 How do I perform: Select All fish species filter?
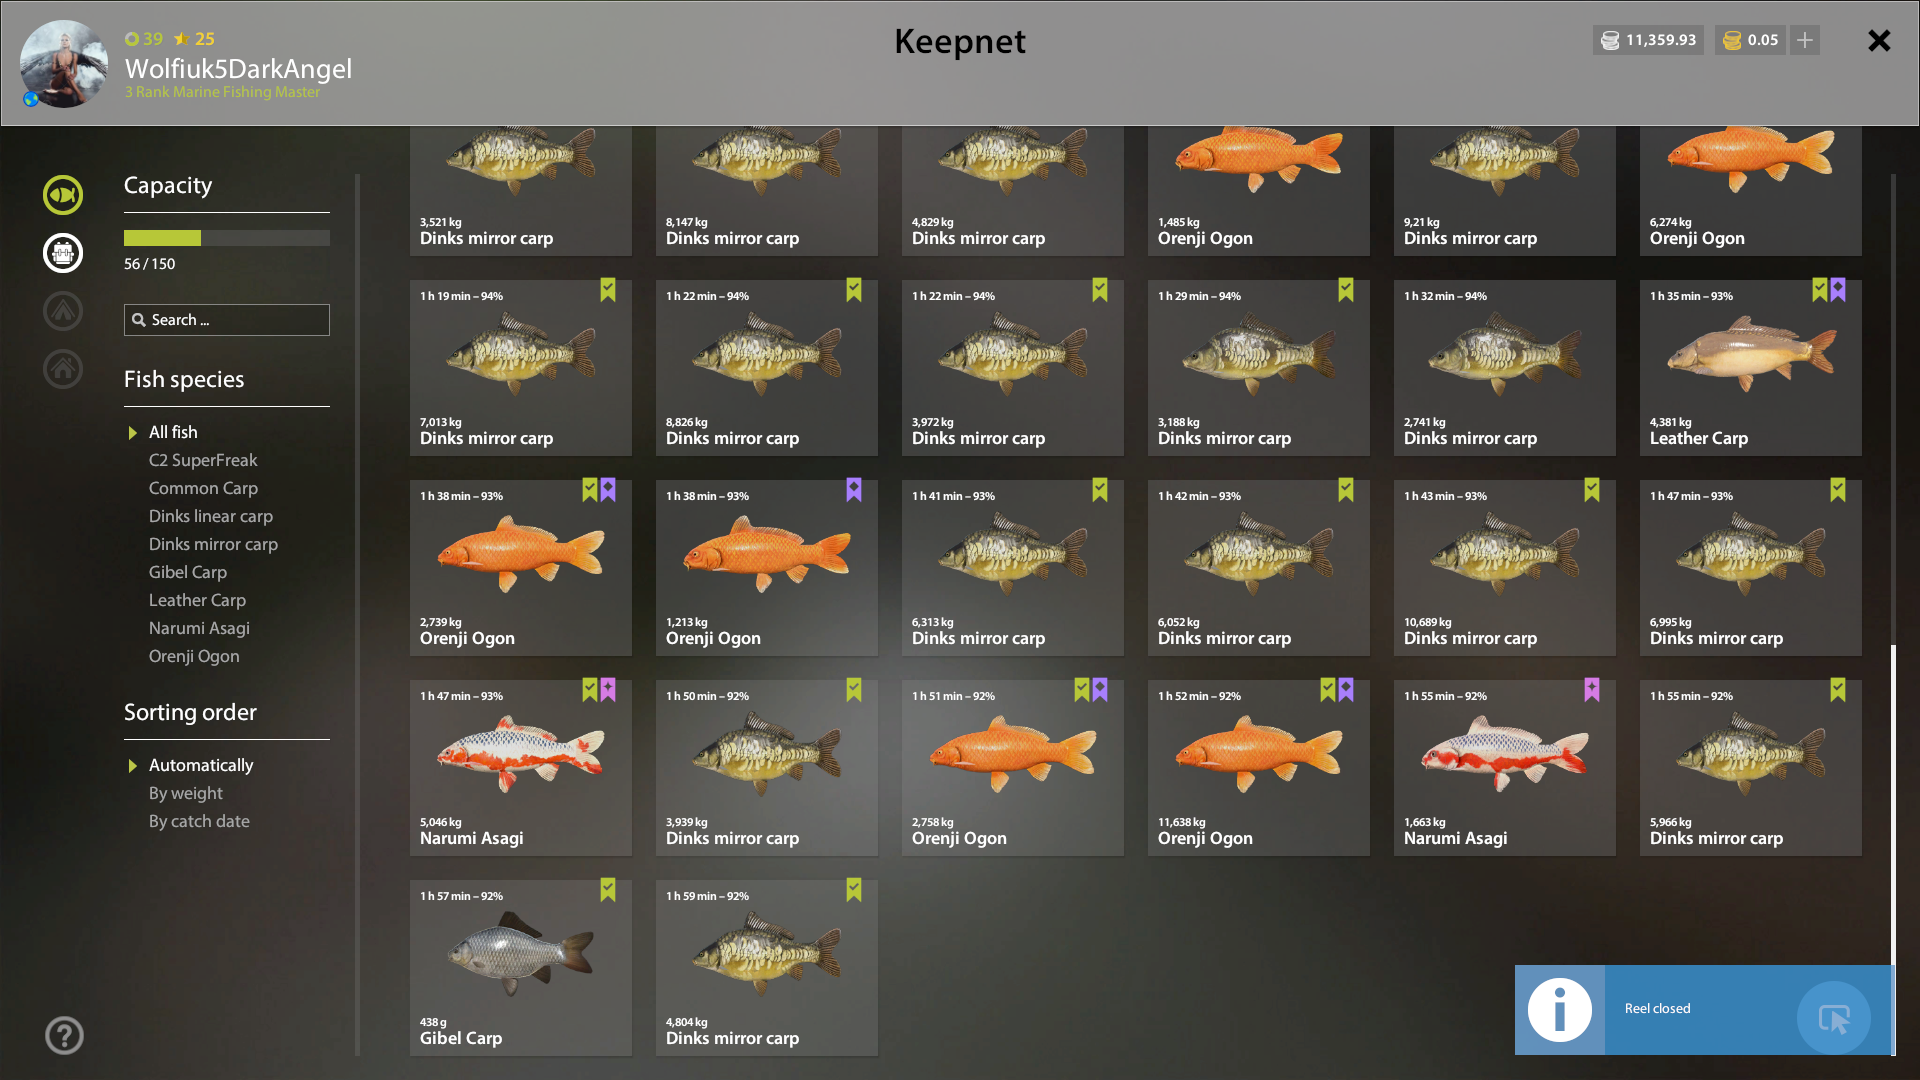(173, 432)
